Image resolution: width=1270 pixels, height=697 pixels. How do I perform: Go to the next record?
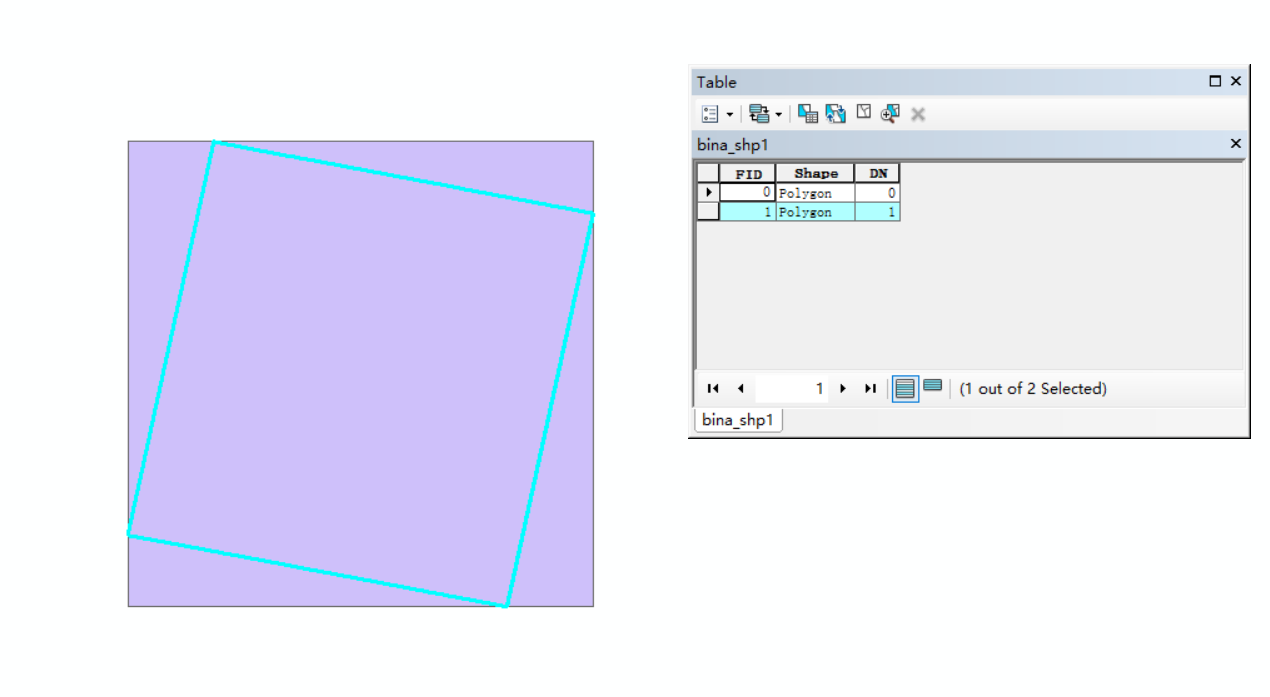pyautogui.click(x=843, y=388)
